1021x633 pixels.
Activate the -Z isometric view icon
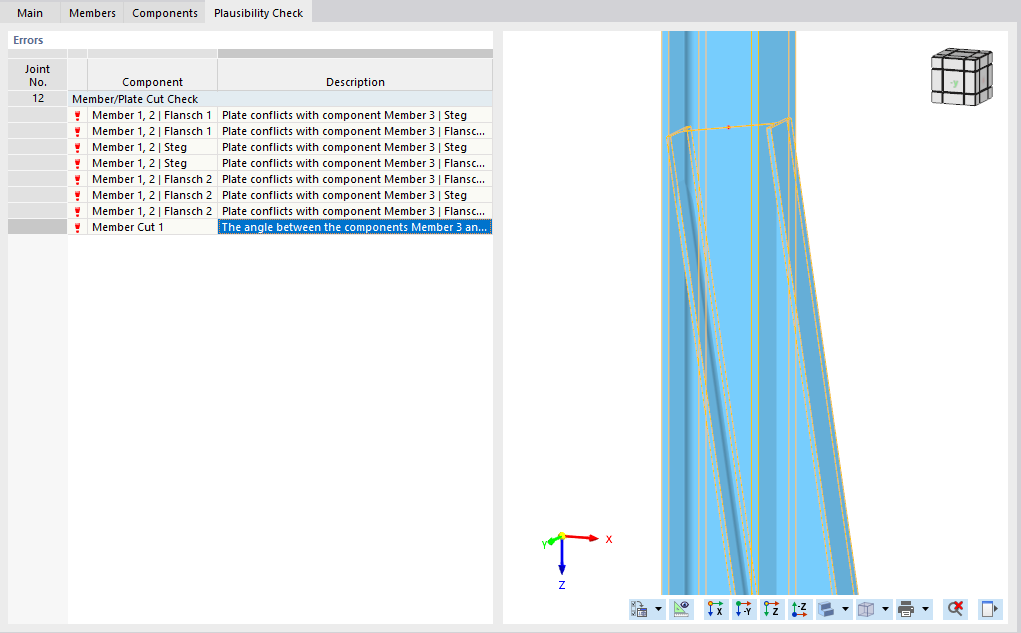tap(800, 609)
